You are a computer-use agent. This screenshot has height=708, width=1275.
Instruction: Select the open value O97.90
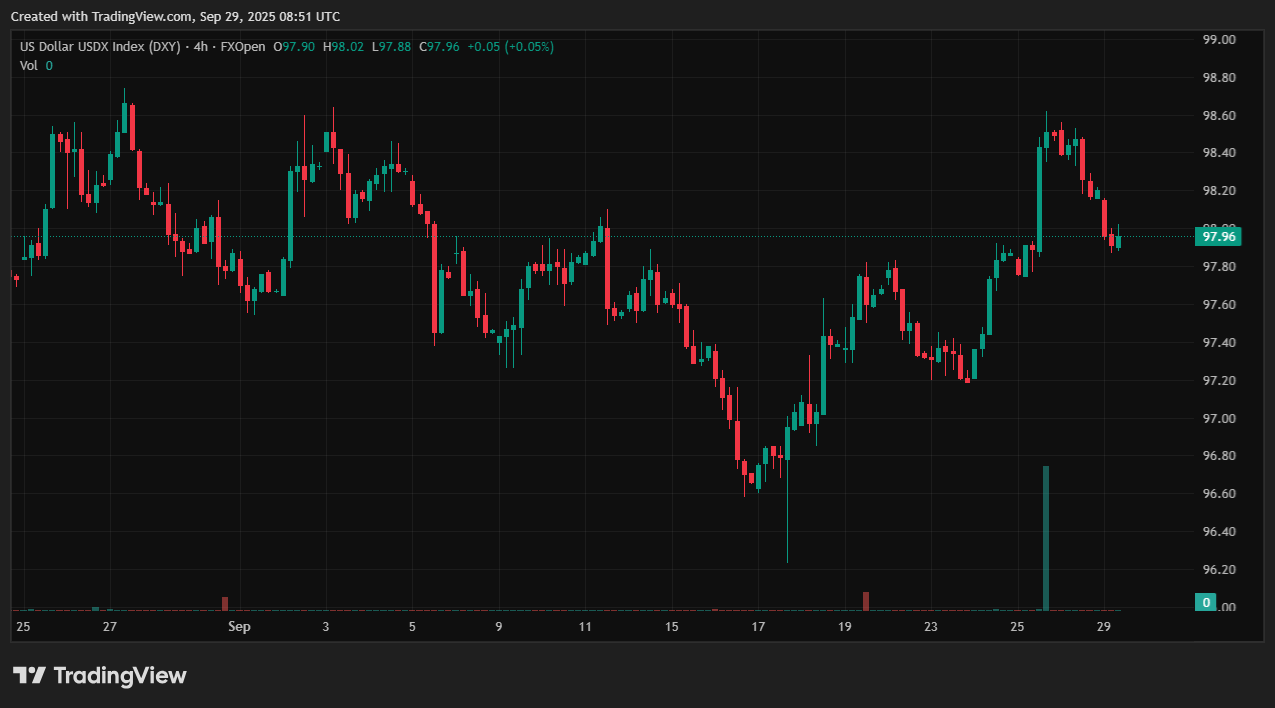295,47
